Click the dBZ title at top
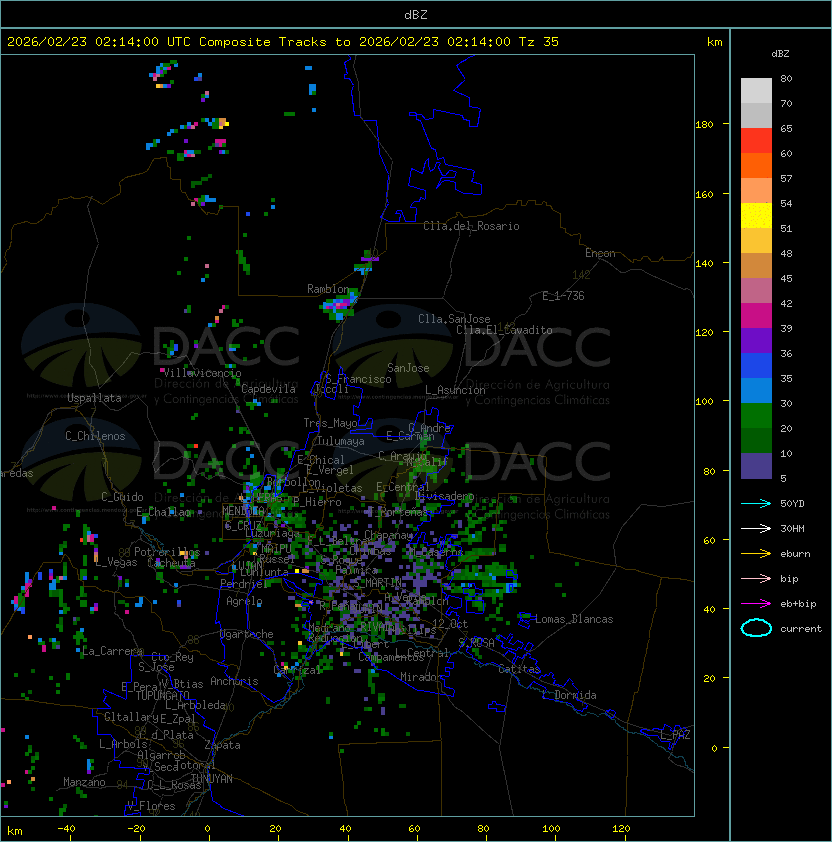This screenshot has width=832, height=842. [x=416, y=14]
